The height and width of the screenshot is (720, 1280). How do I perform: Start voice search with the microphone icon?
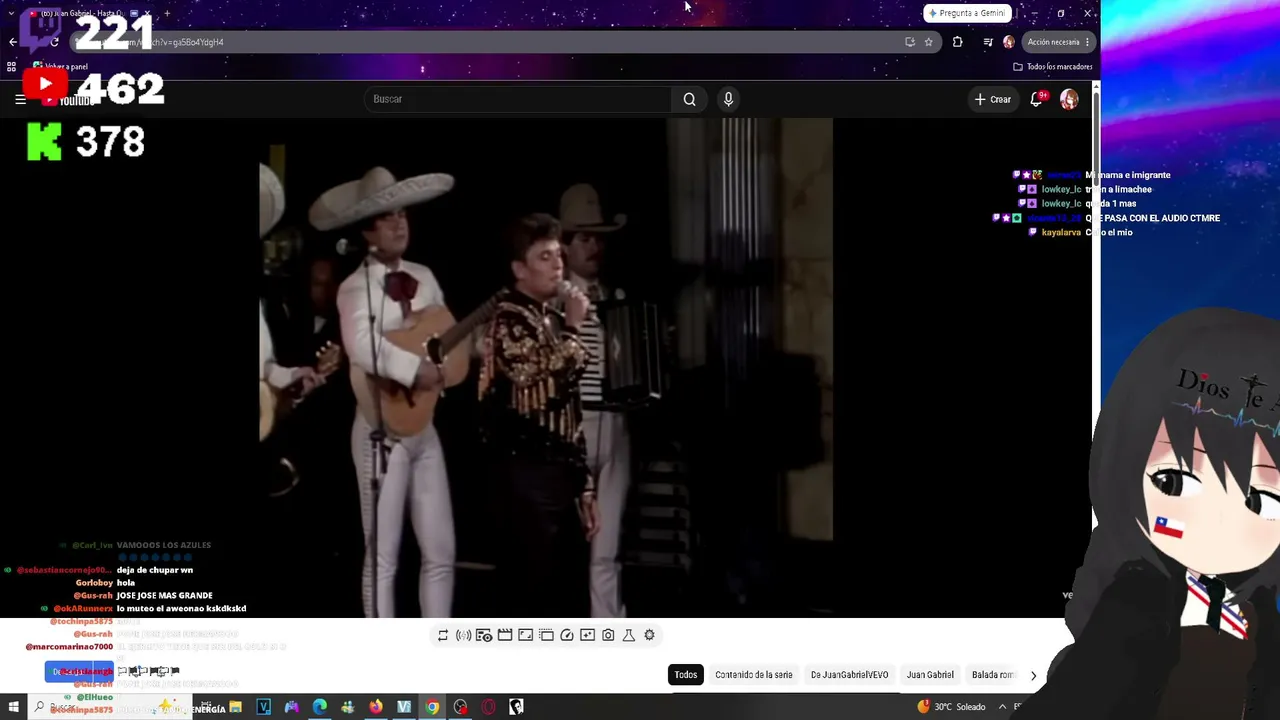point(728,99)
